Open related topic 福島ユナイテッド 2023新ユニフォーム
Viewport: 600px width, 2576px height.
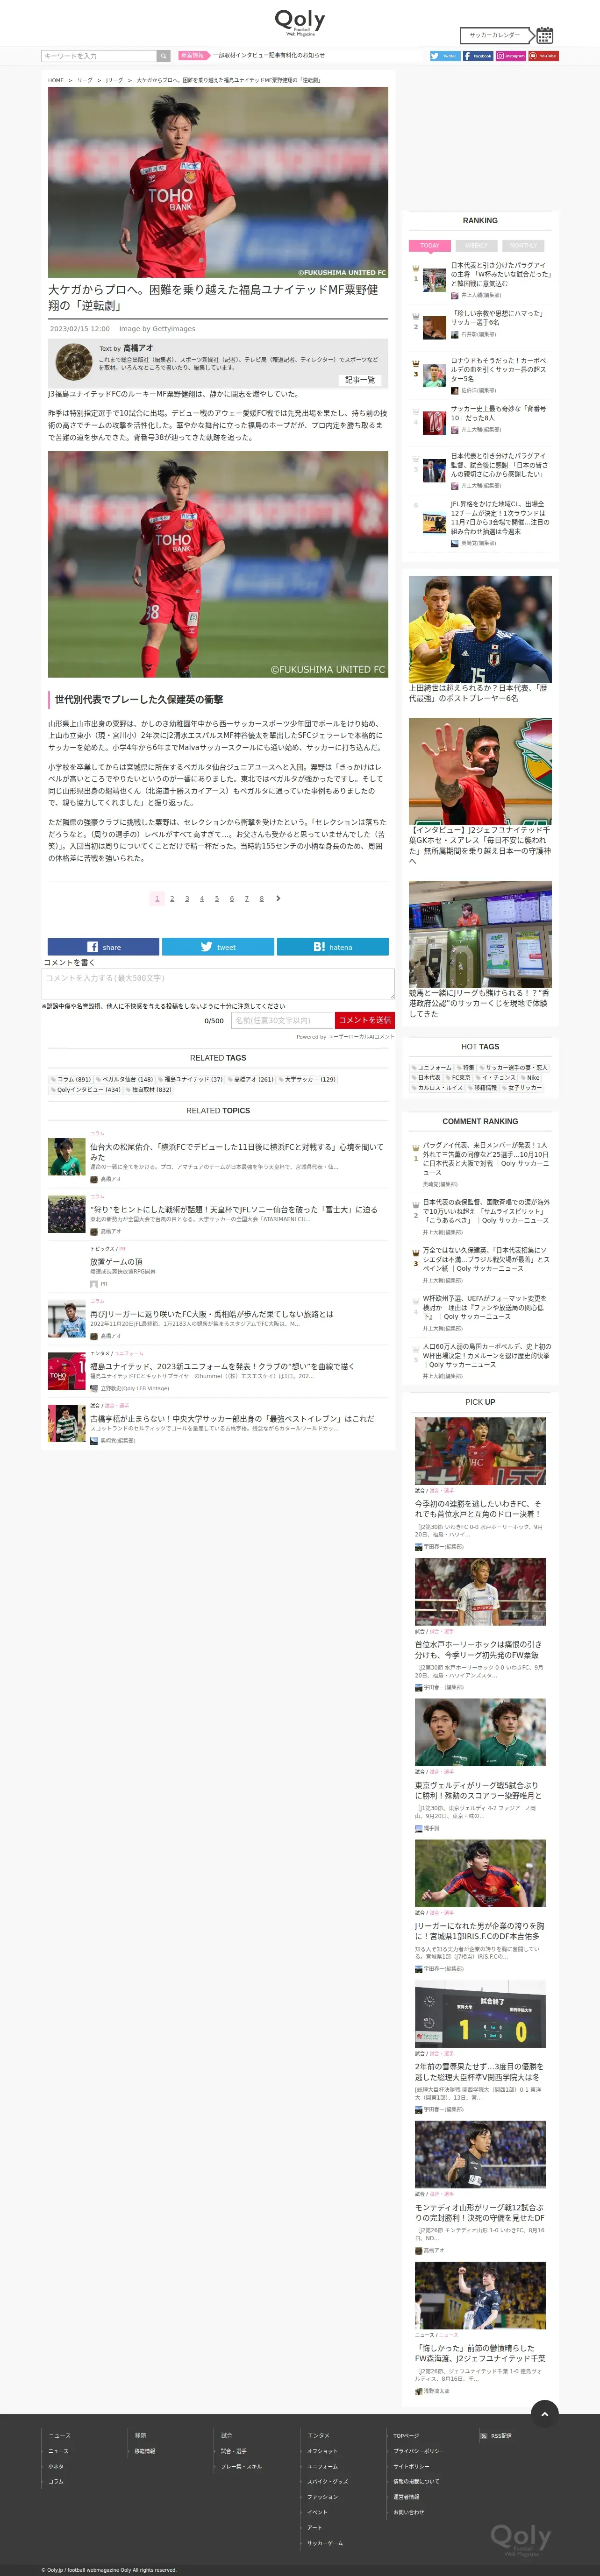coord(222,1366)
